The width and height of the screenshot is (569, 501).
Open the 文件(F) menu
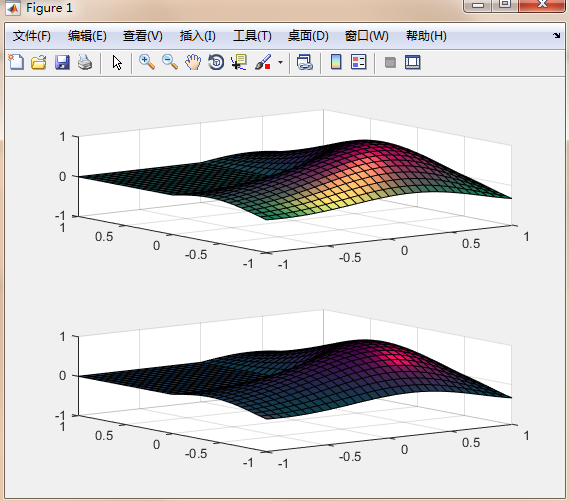coord(32,36)
